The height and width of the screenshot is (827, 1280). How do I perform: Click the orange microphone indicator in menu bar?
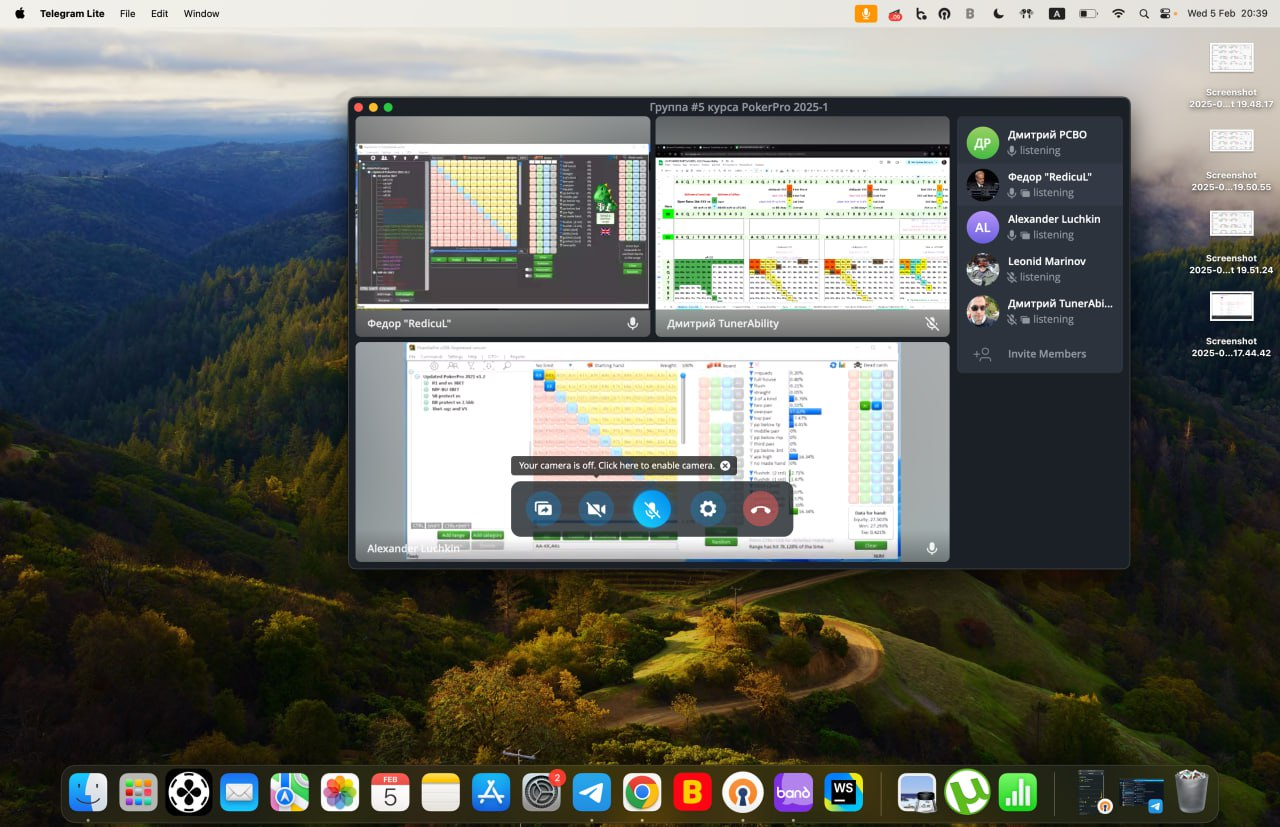click(866, 14)
